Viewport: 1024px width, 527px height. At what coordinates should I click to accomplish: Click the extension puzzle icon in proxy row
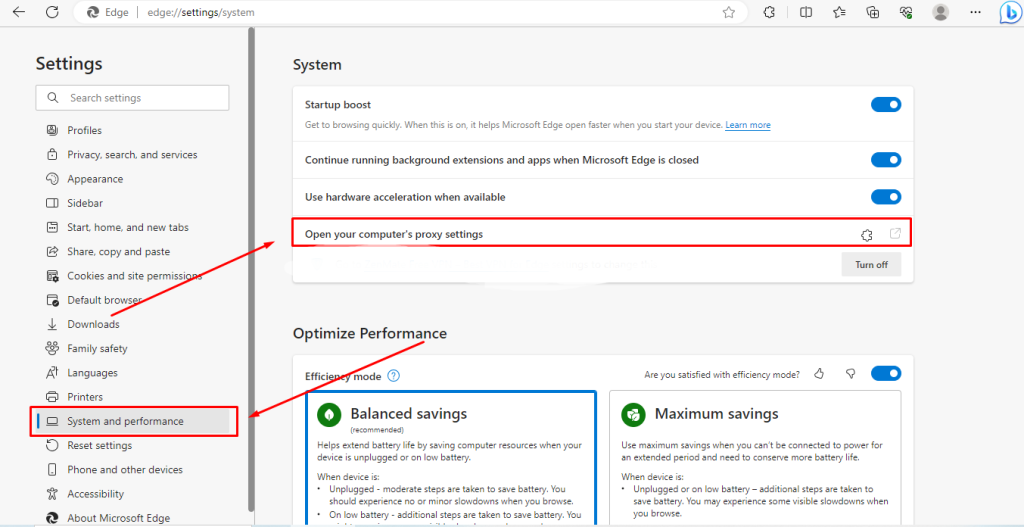pos(867,235)
